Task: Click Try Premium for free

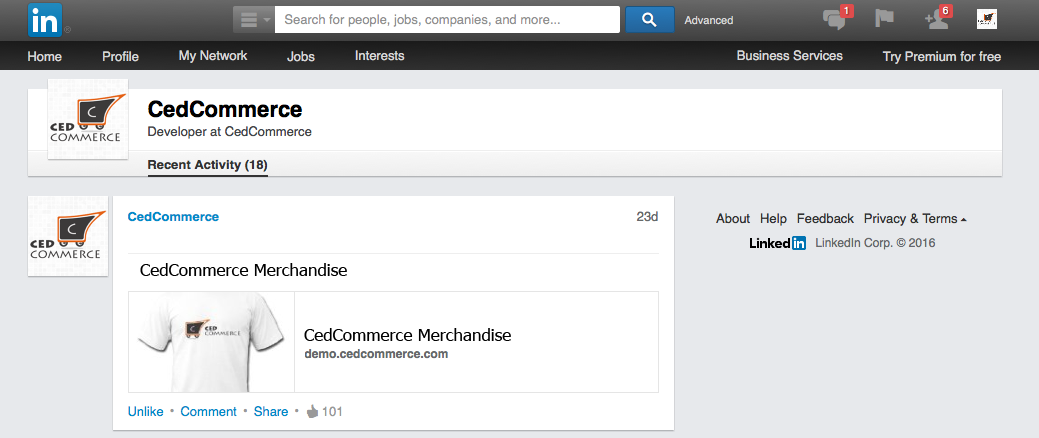Action: [942, 56]
